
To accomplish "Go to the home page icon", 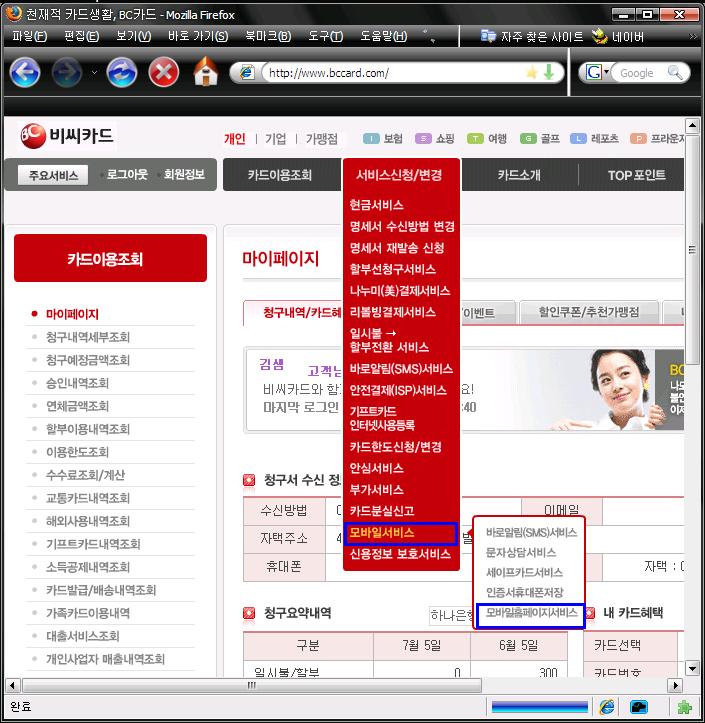I will pos(206,71).
